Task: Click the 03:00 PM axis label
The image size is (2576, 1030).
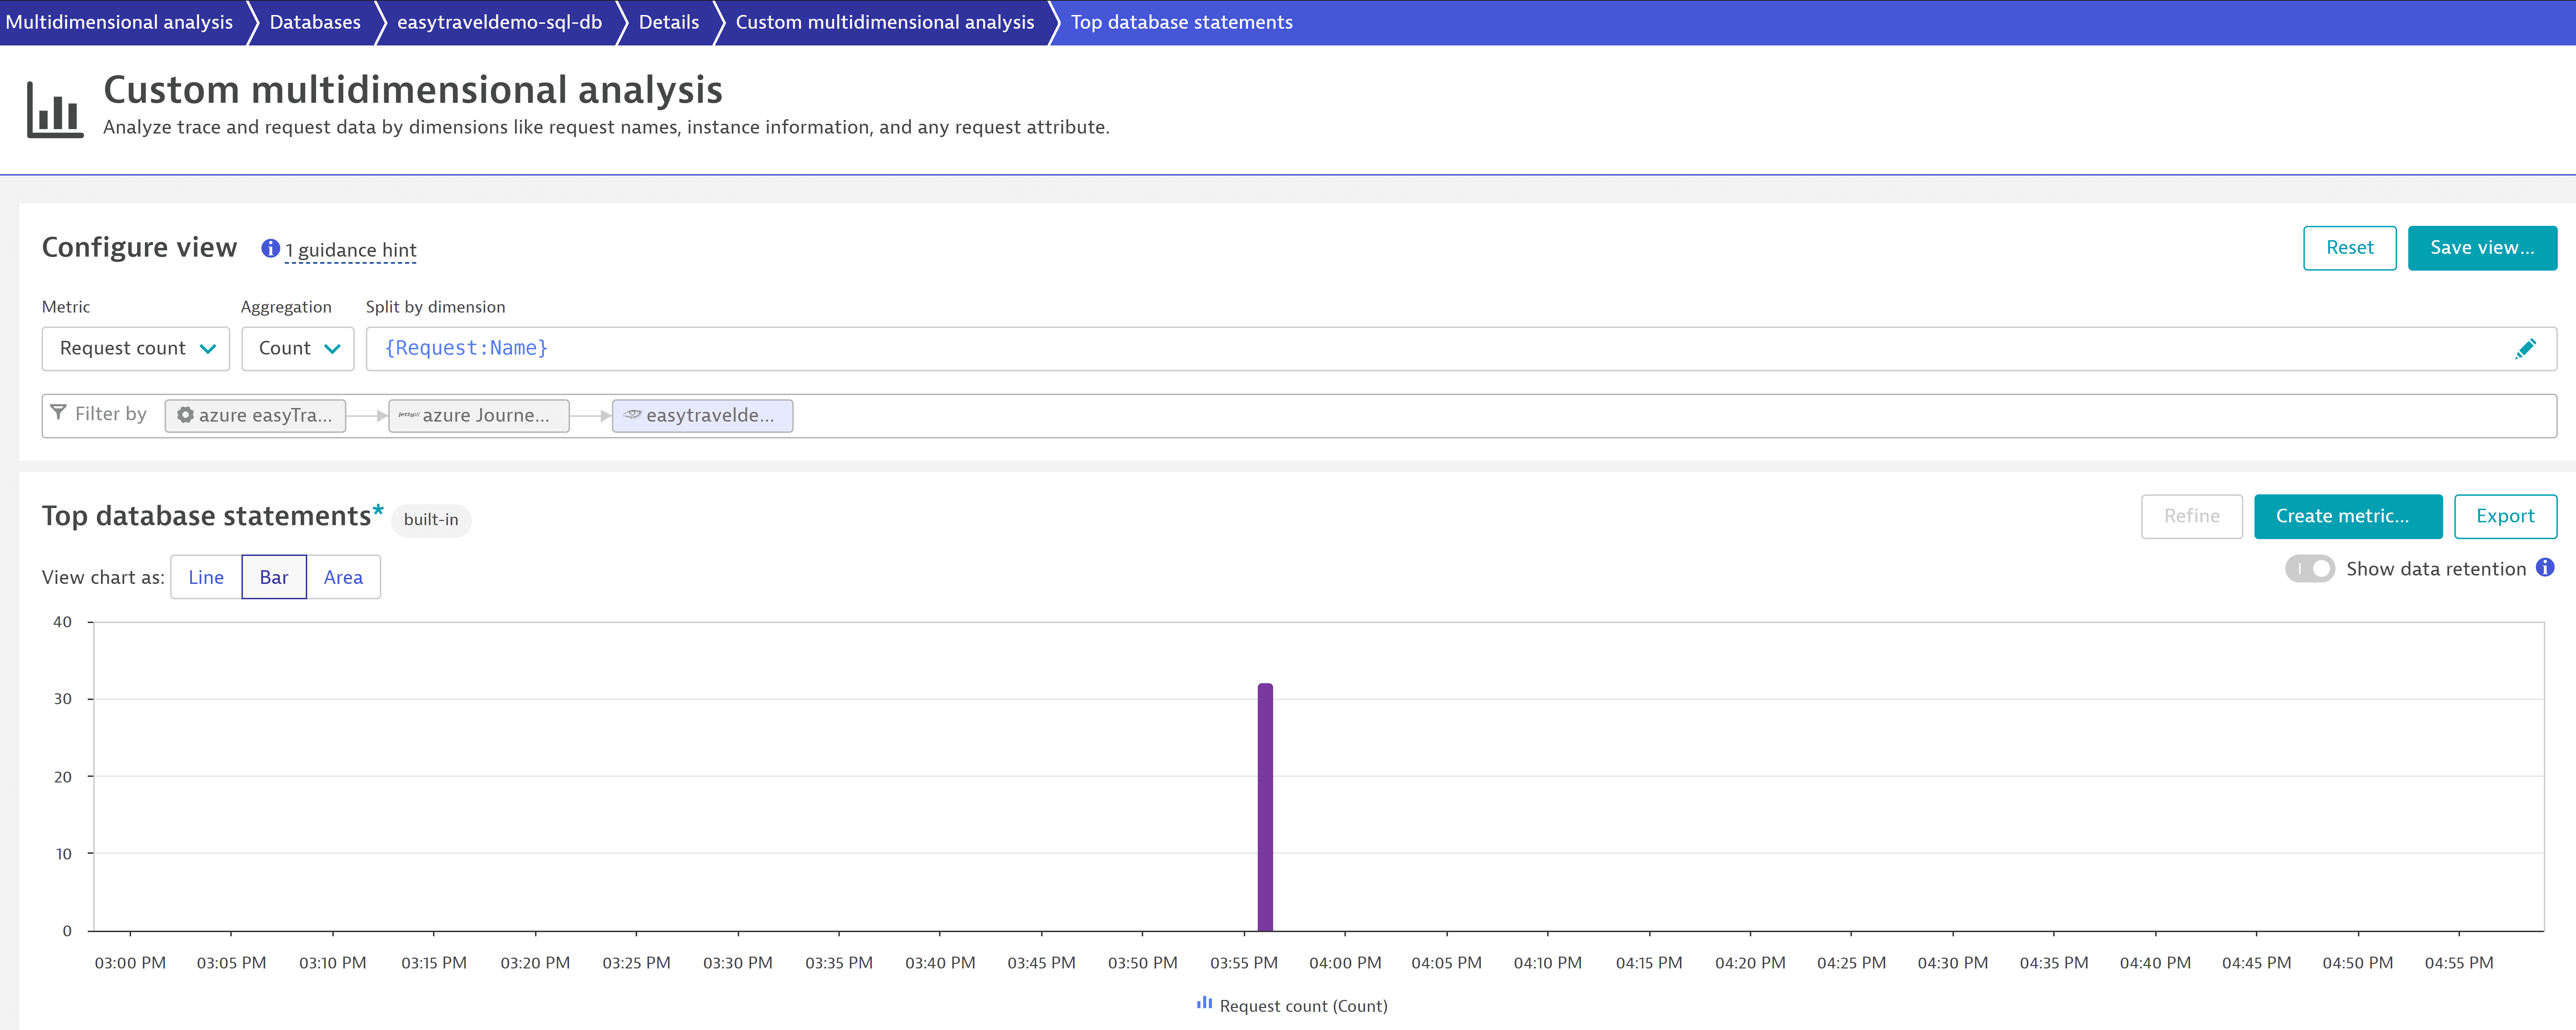Action: pos(130,962)
